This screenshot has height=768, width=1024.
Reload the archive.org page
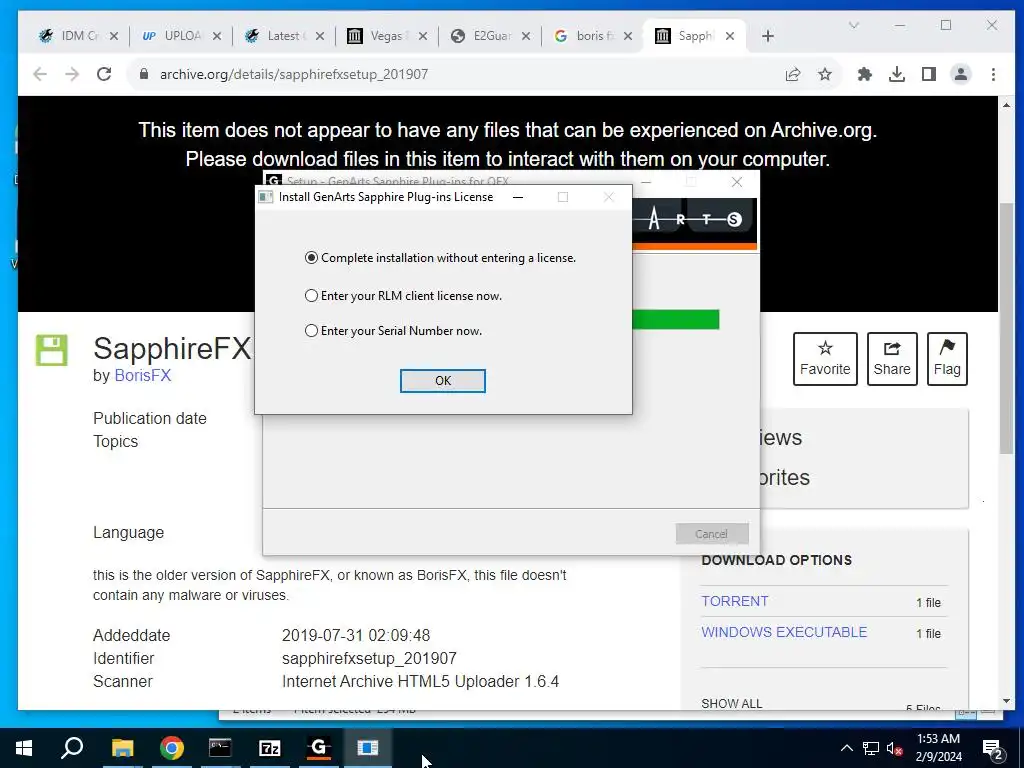pyautogui.click(x=104, y=74)
